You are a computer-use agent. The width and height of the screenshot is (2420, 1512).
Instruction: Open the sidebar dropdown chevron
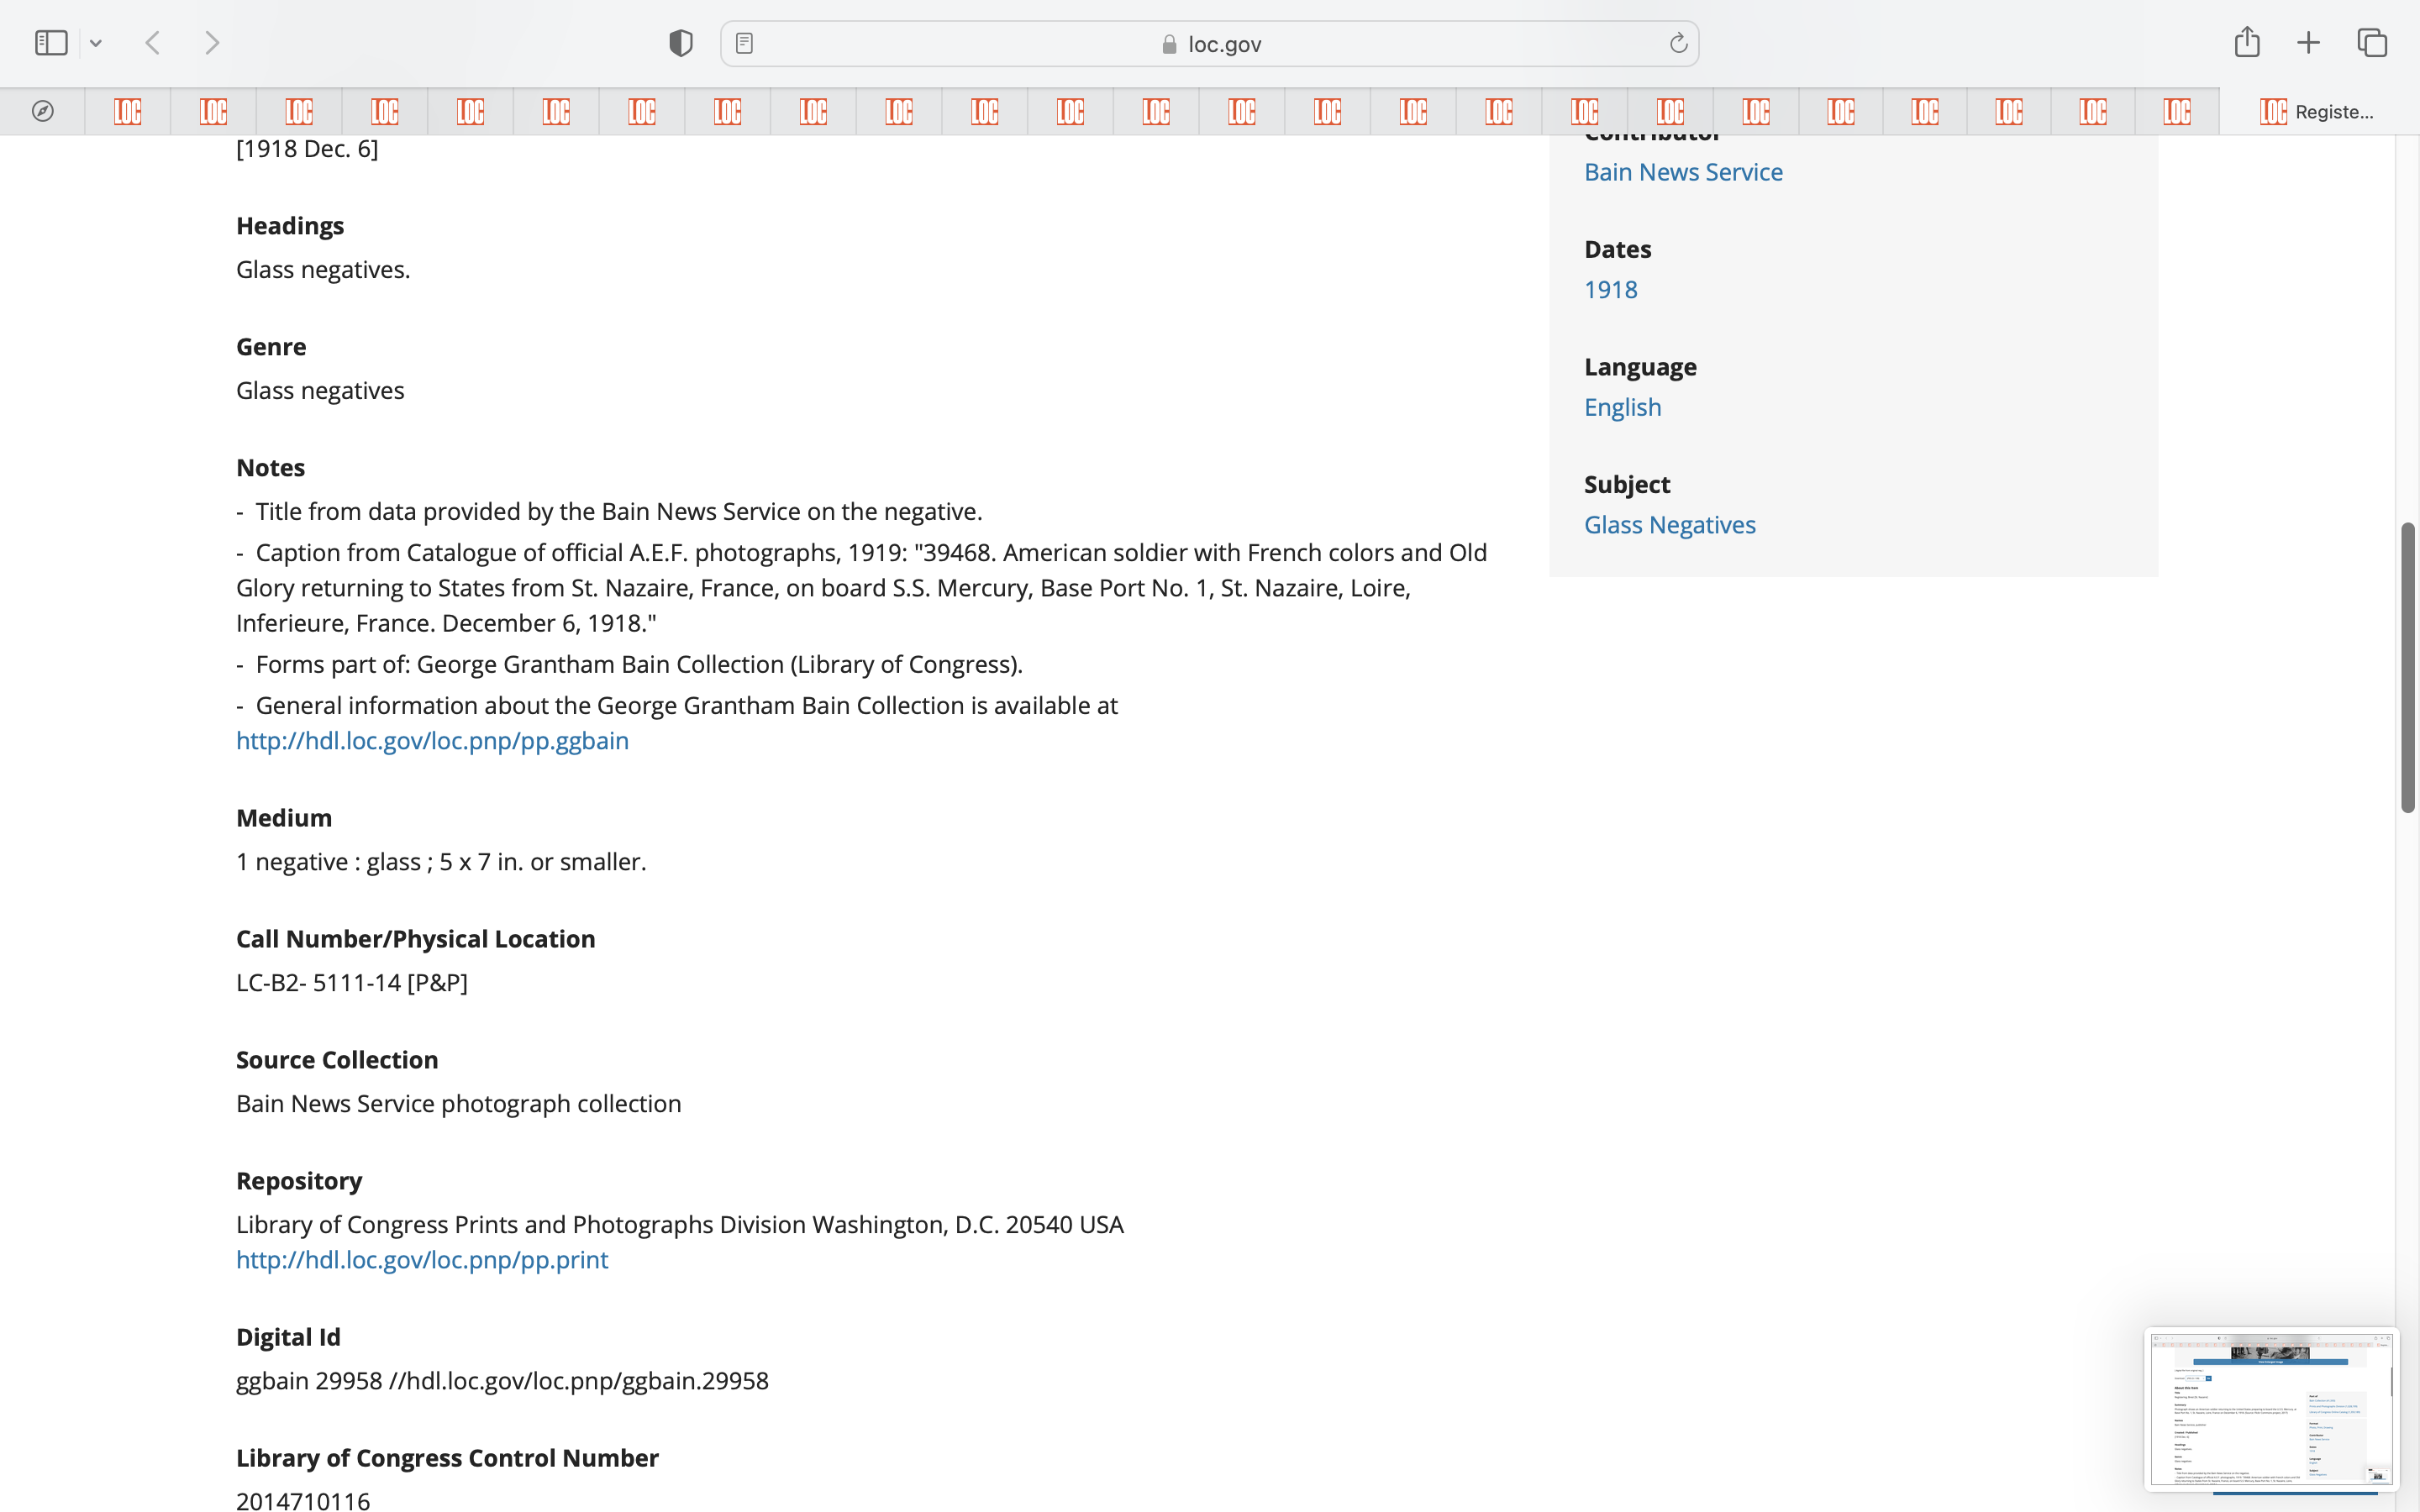(x=96, y=43)
